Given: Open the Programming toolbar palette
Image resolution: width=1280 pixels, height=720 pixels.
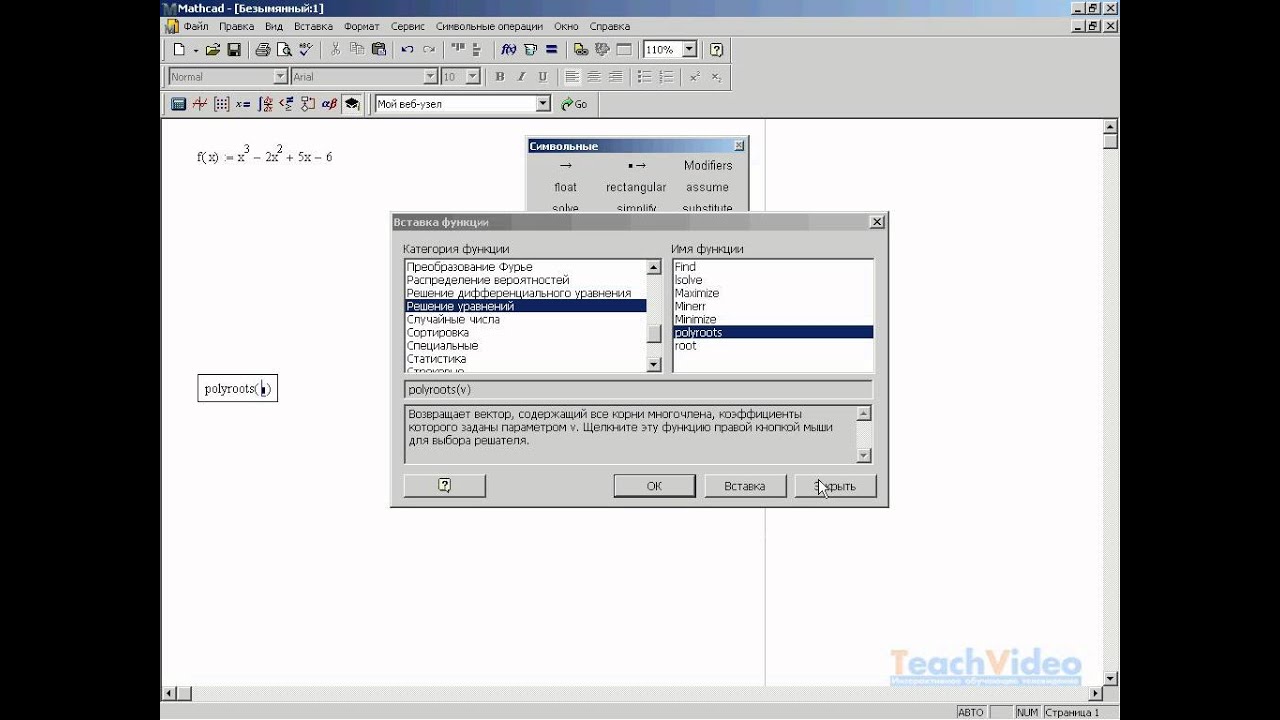Looking at the screenshot, I should (308, 103).
